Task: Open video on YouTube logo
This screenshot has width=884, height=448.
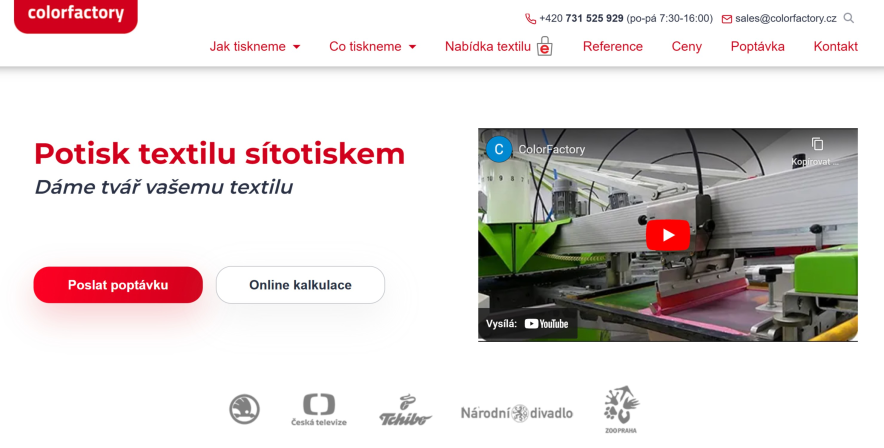Action: tap(546, 323)
